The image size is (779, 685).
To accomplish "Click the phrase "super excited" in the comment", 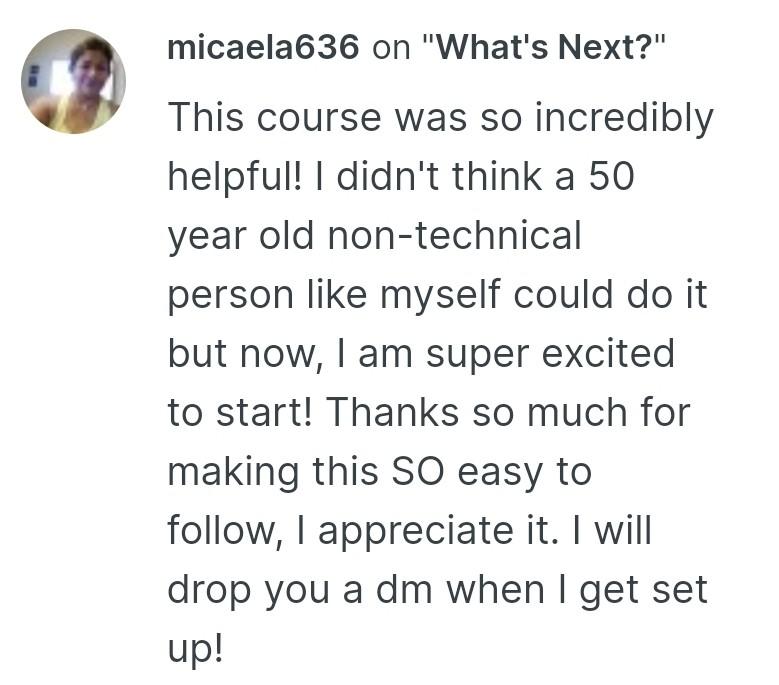I will tap(550, 355).
